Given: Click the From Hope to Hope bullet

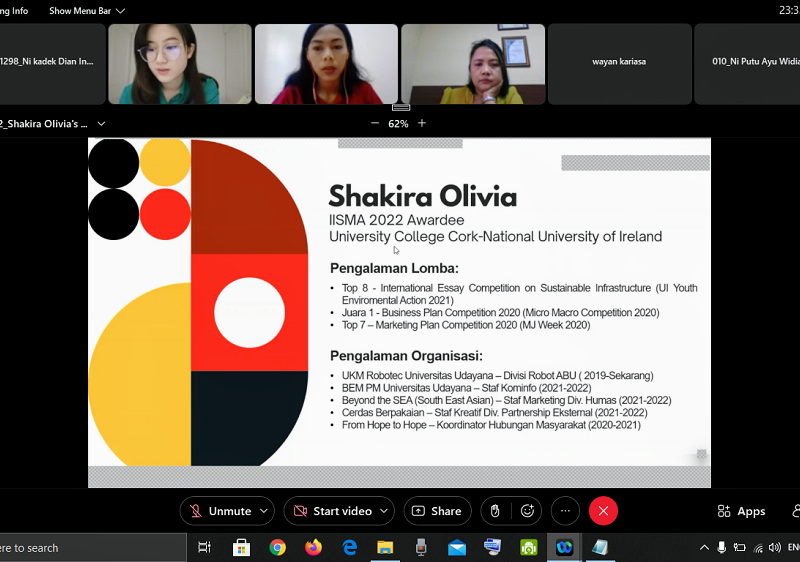Looking at the screenshot, I should (491, 425).
